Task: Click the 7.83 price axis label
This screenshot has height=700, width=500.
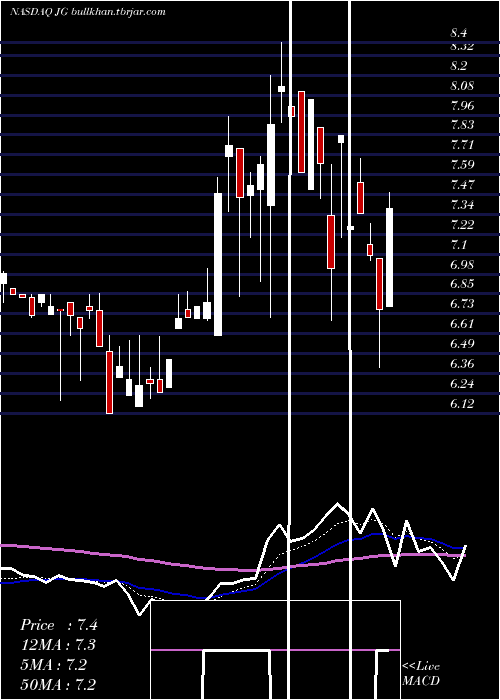Action: (x=462, y=125)
